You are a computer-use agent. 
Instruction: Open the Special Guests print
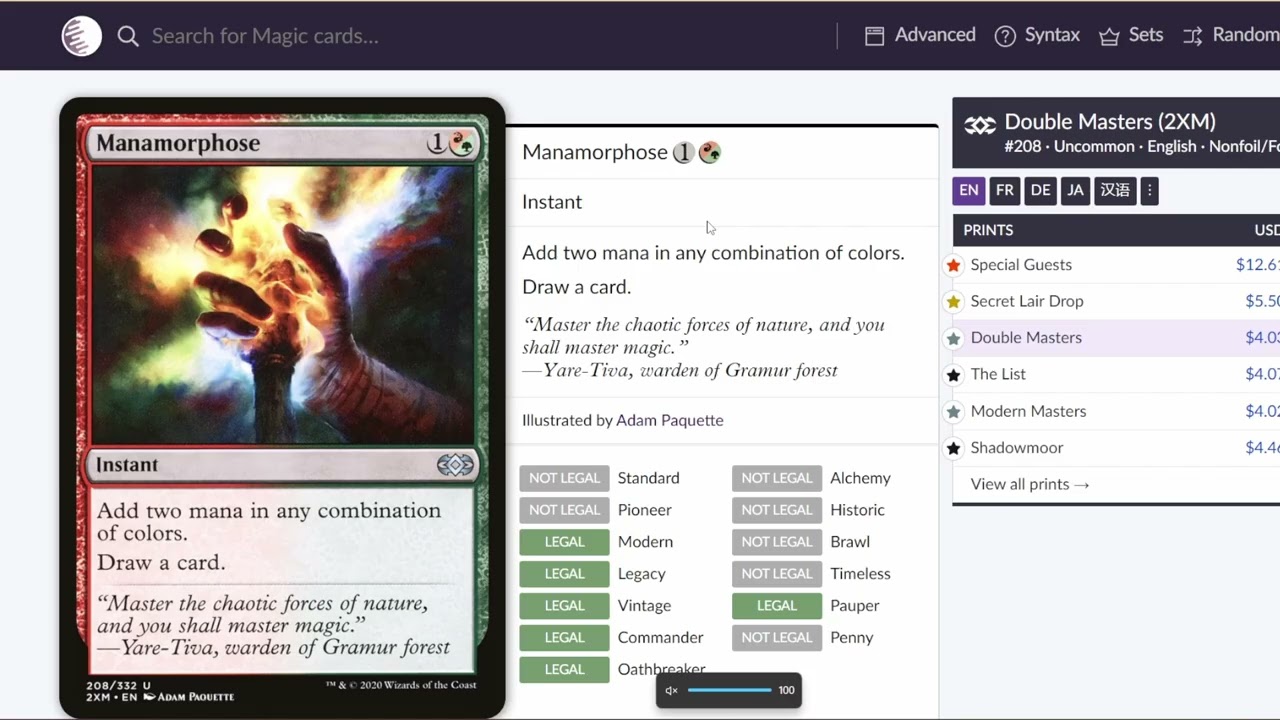coord(1021,265)
